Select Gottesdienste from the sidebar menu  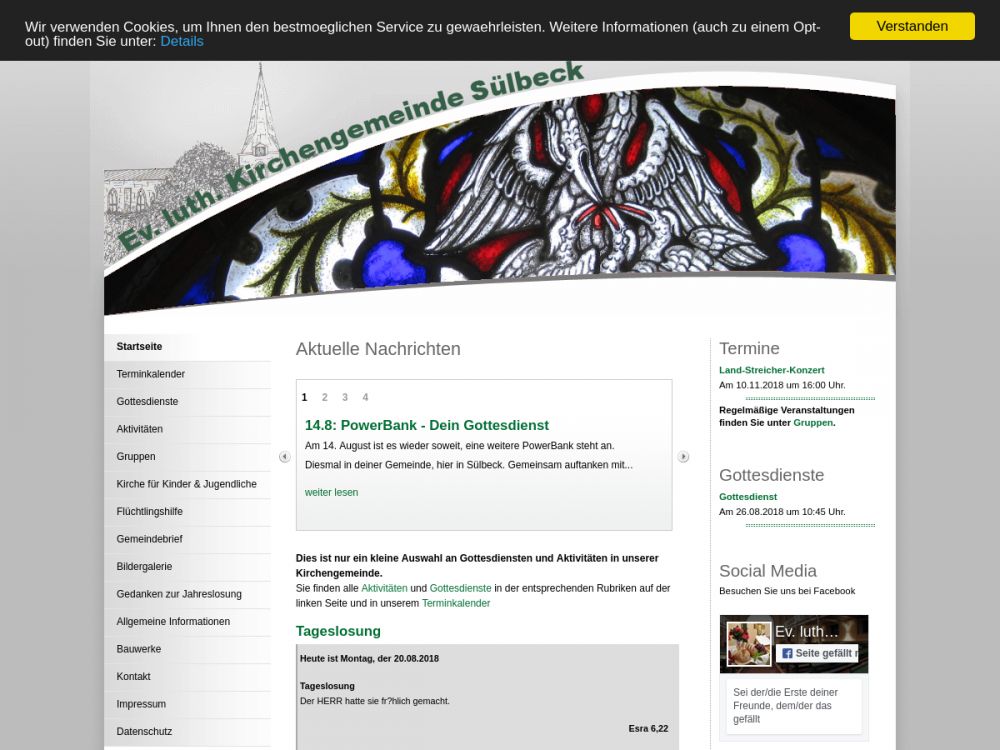pyautogui.click(x=147, y=401)
